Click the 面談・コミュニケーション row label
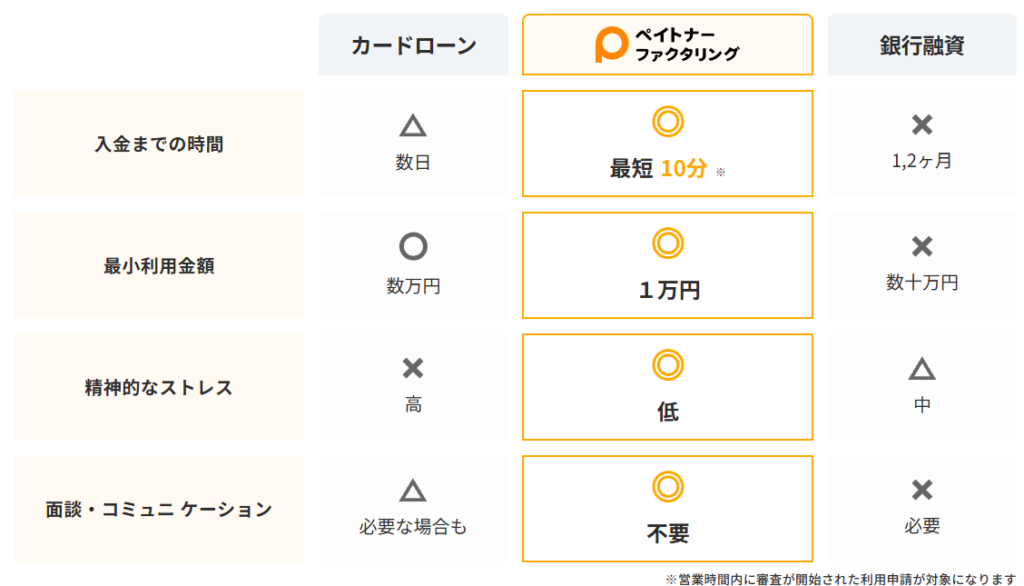Viewport: 1024px width, 586px height. (x=159, y=509)
